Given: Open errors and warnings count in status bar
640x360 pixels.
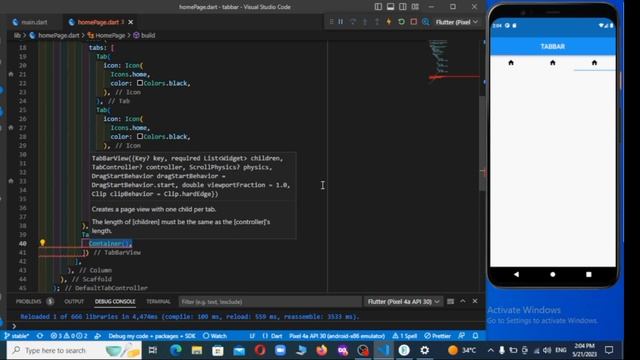Looking at the screenshot, I should (x=69, y=336).
